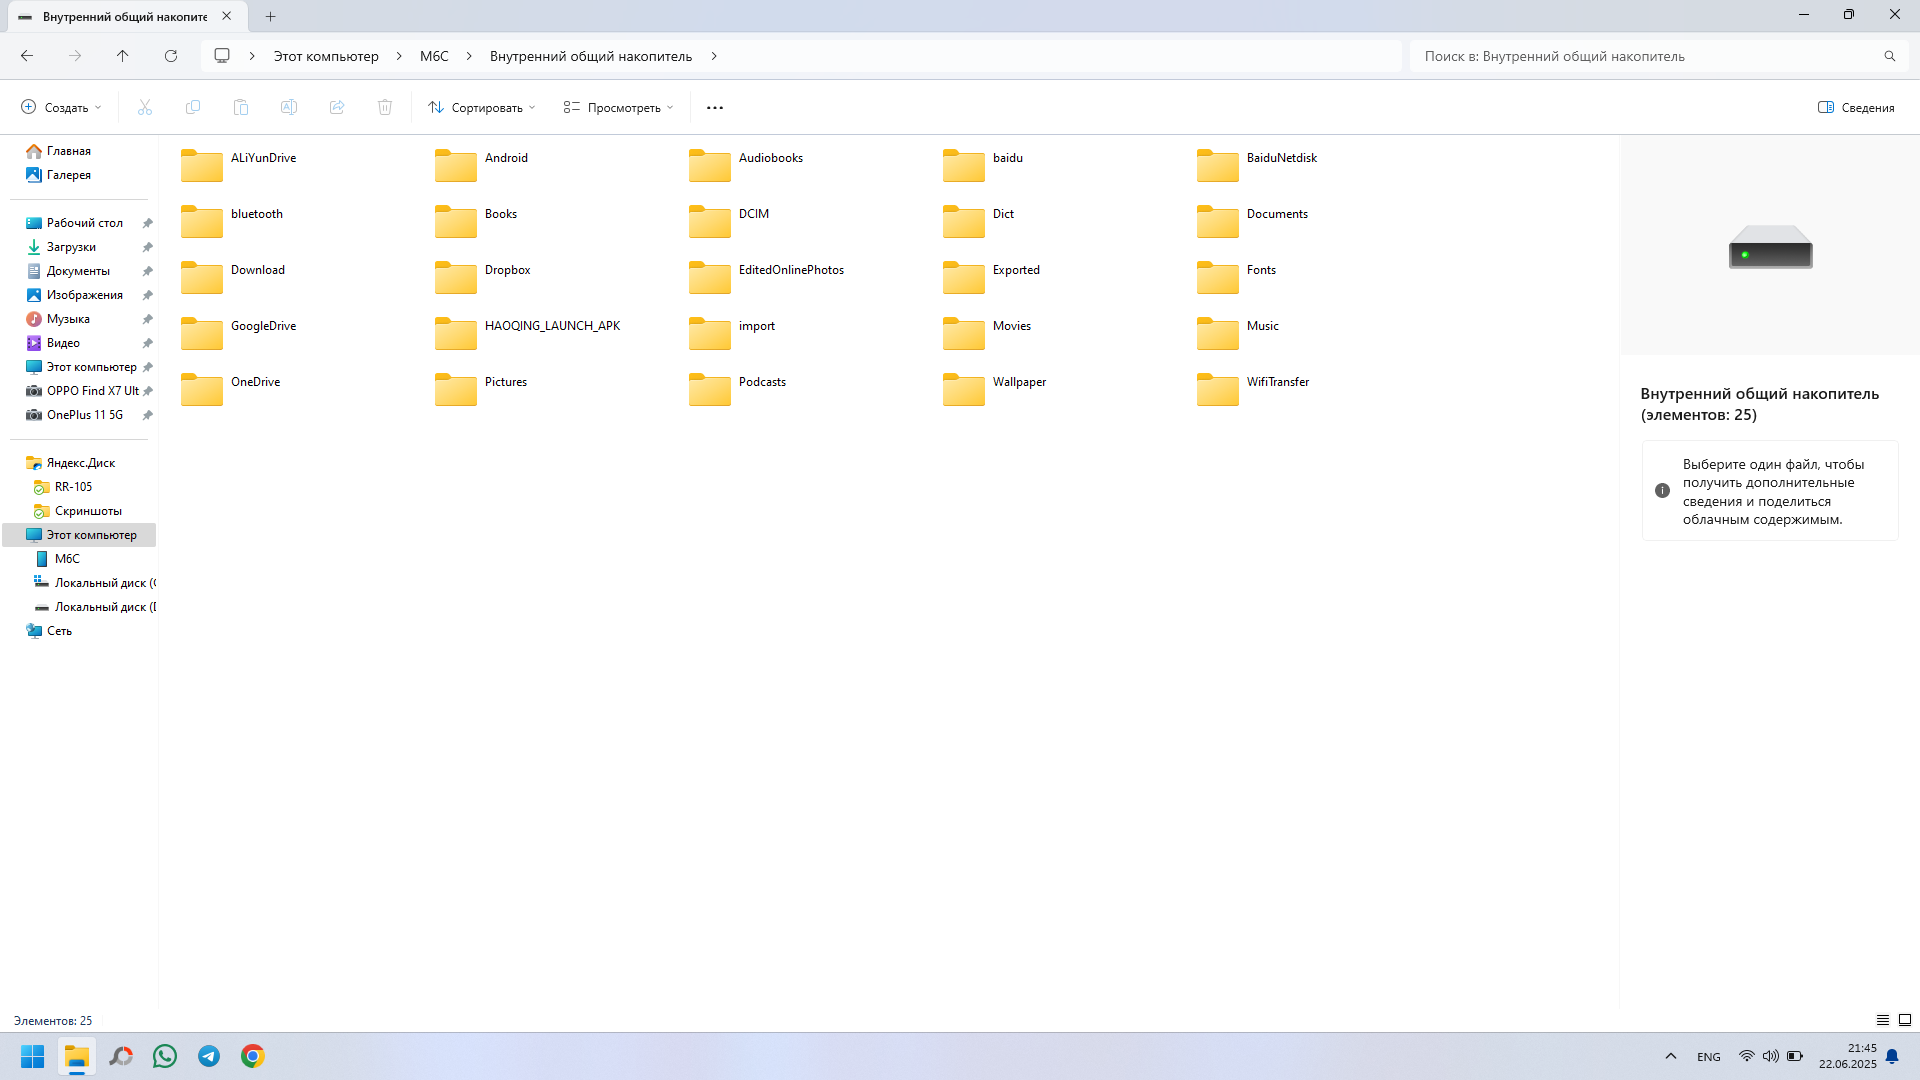Click the Delete trash icon in toolbar
Image resolution: width=1920 pixels, height=1080 pixels.
tap(385, 107)
